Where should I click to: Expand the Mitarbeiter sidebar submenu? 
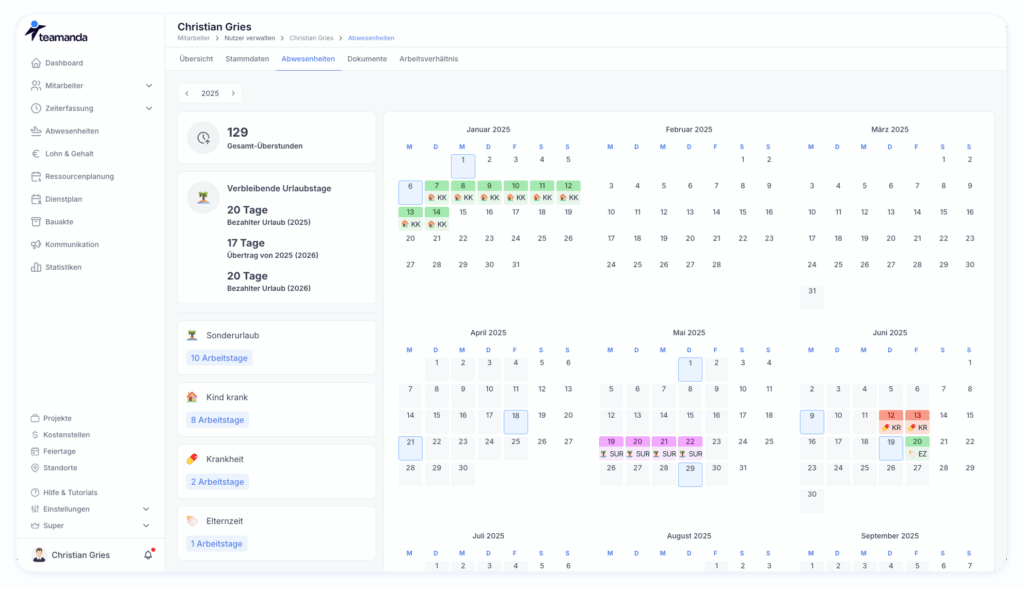(148, 86)
